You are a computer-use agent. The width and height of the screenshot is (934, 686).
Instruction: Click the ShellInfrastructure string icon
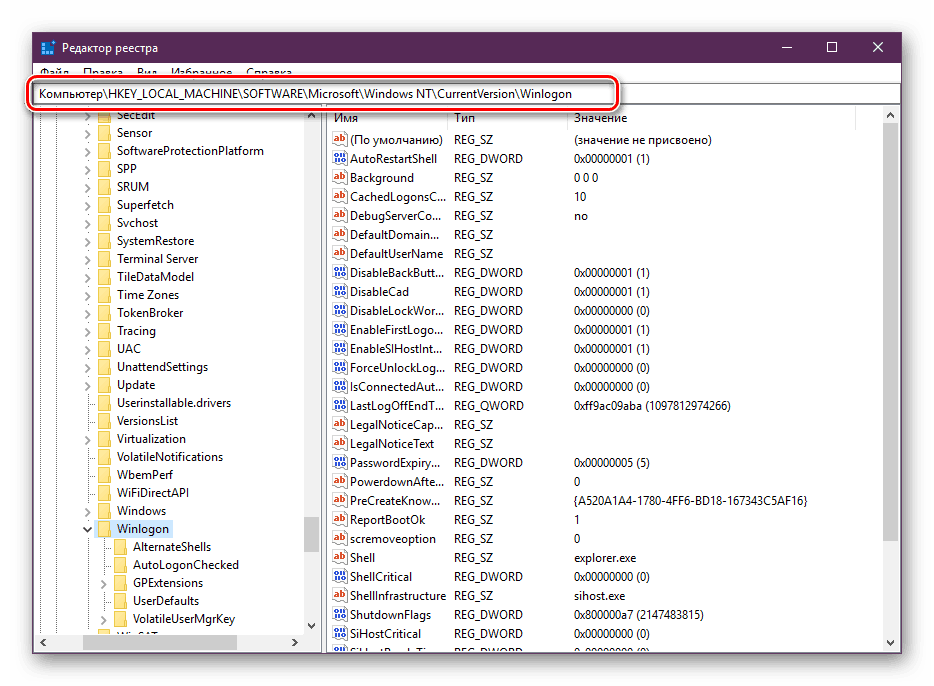click(340, 595)
